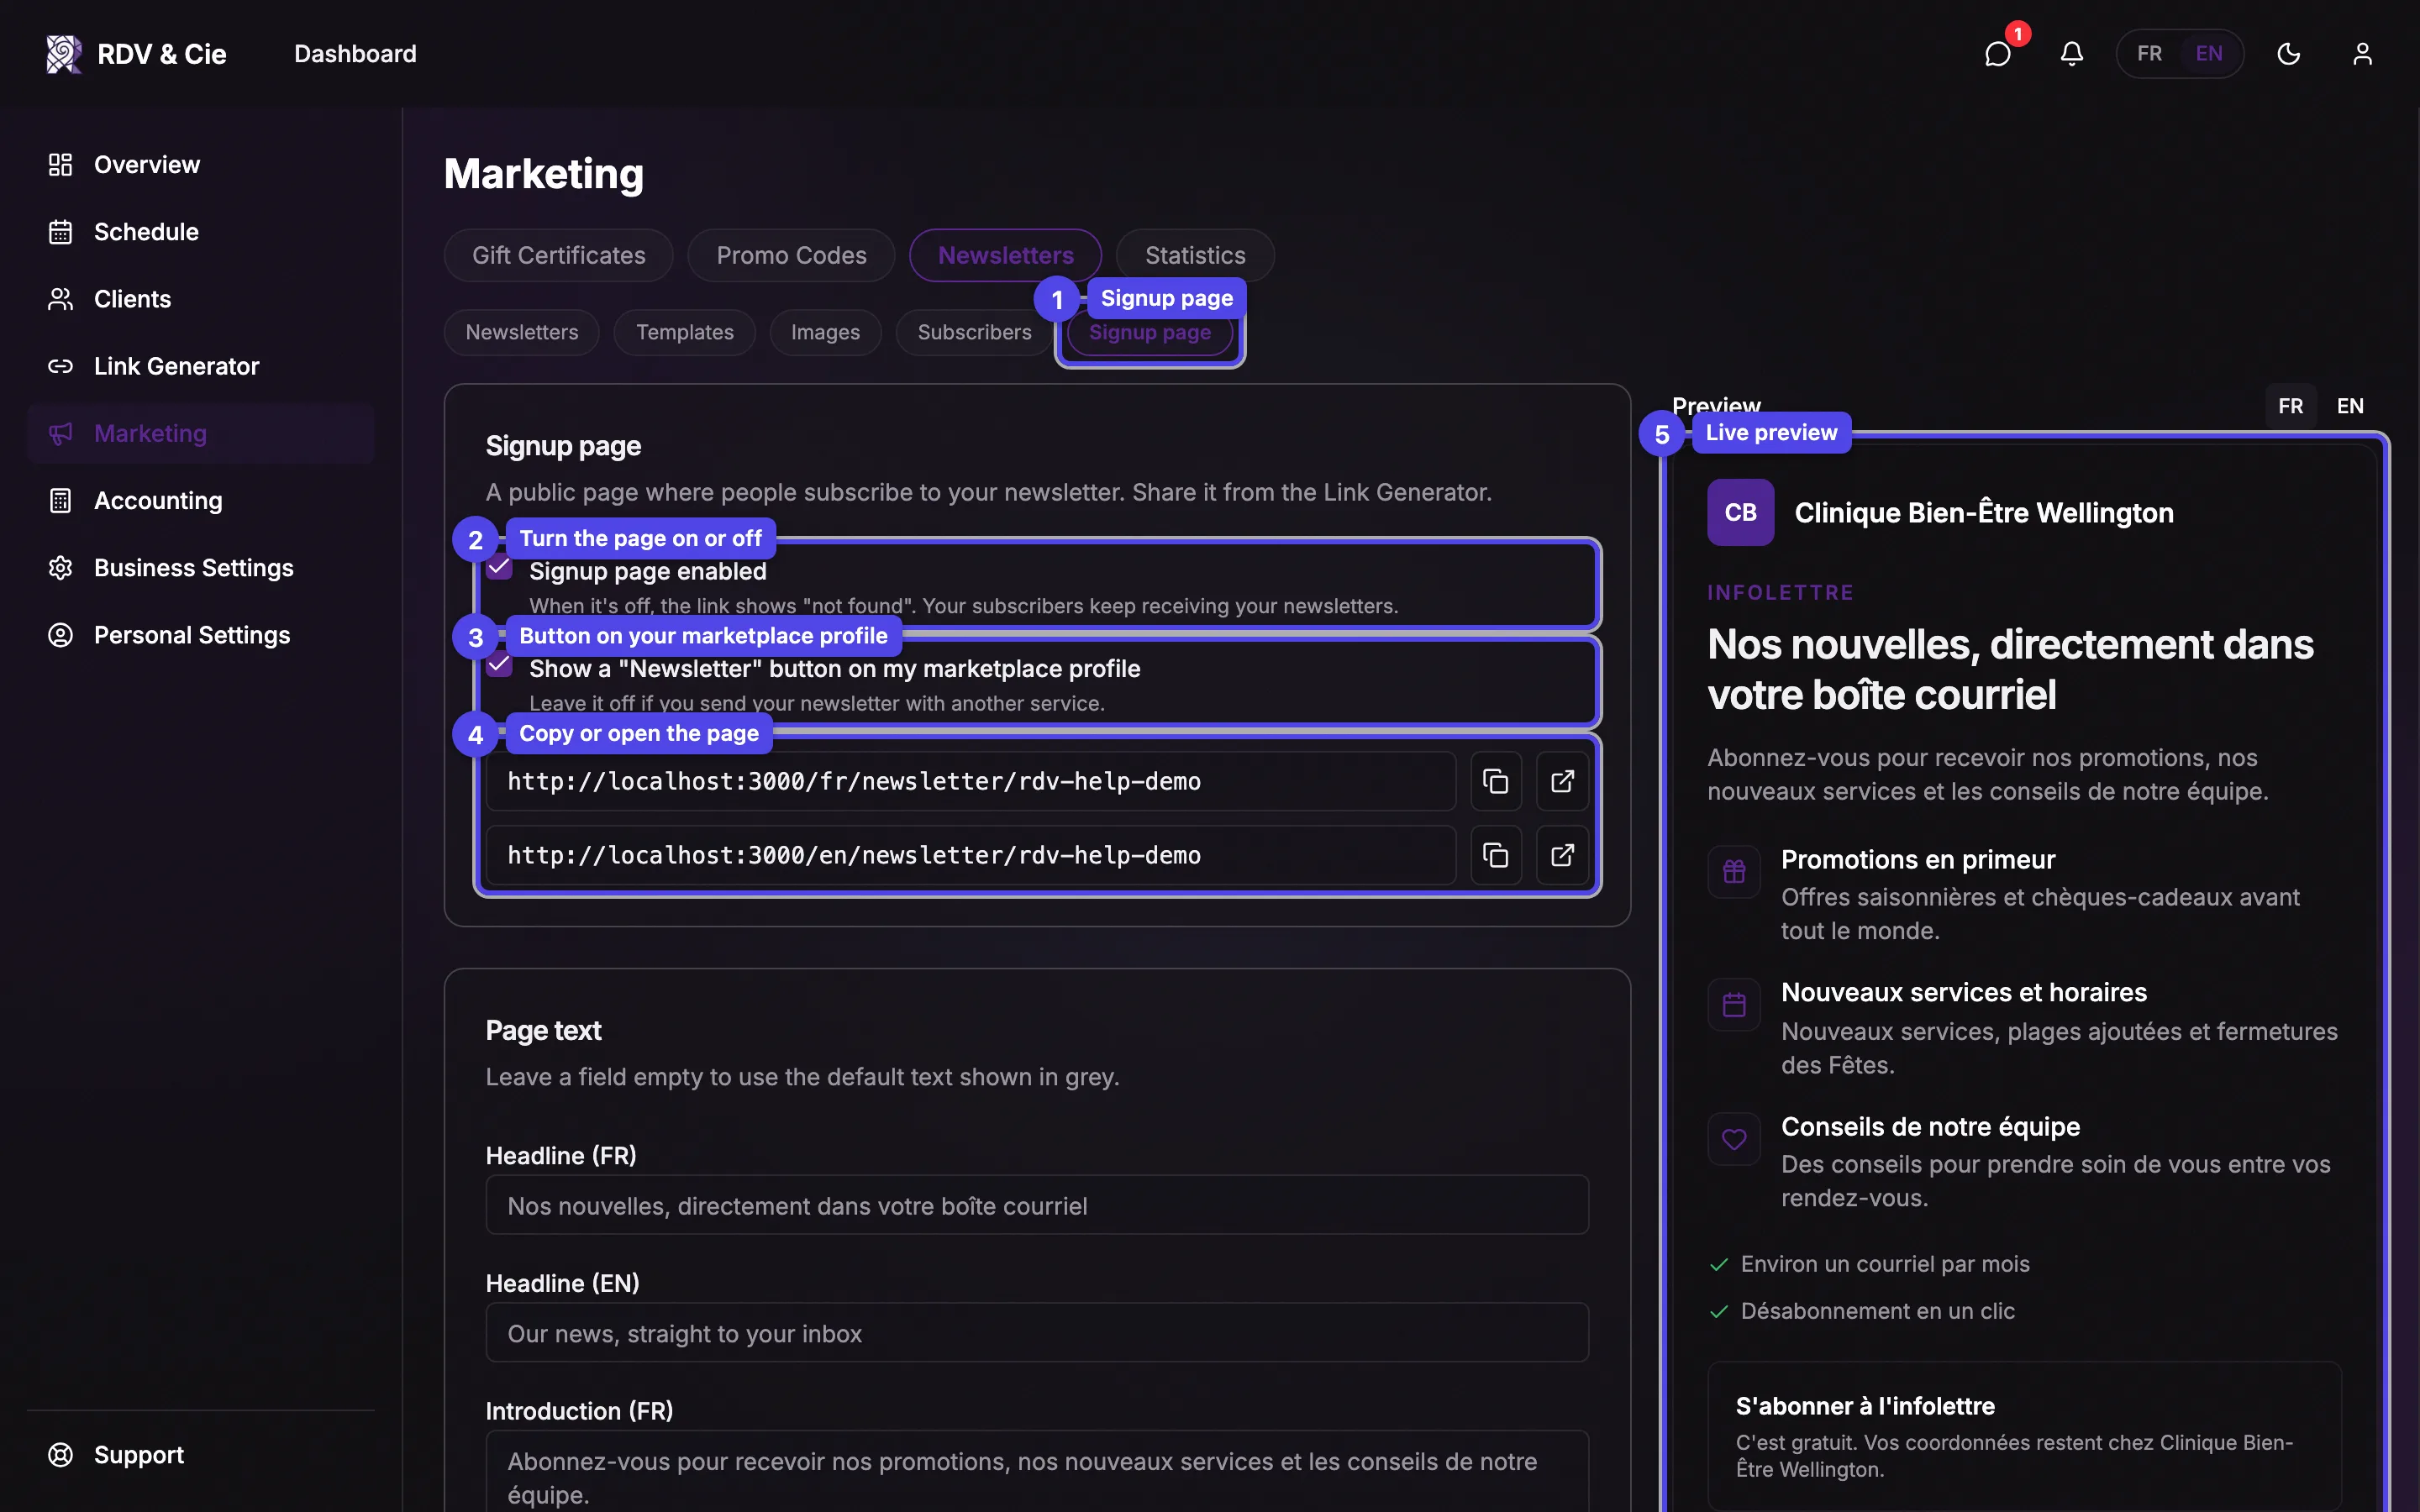
Task: Open Support at the sidebar bottom
Action: [200, 1455]
